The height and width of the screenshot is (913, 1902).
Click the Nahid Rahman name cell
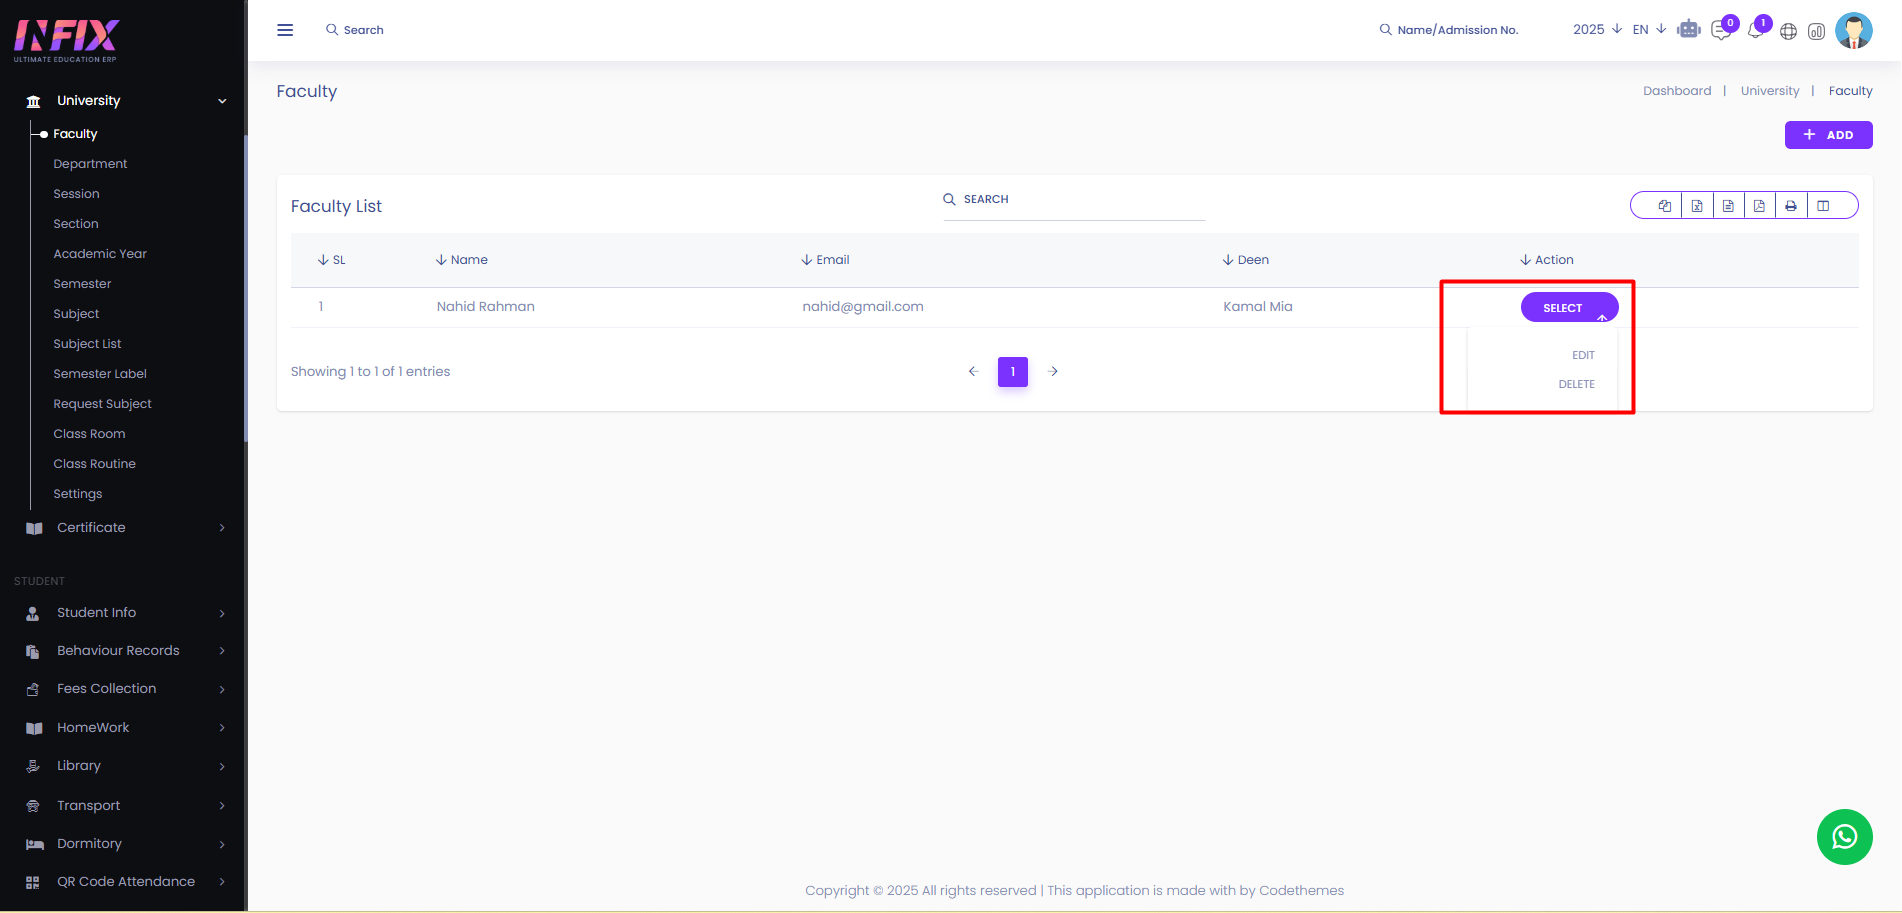tap(485, 307)
